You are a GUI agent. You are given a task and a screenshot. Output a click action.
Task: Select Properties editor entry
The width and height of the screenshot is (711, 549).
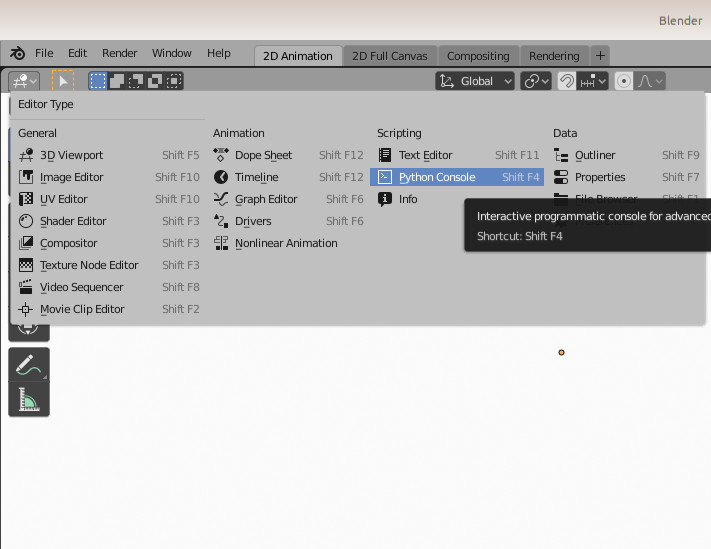point(627,177)
